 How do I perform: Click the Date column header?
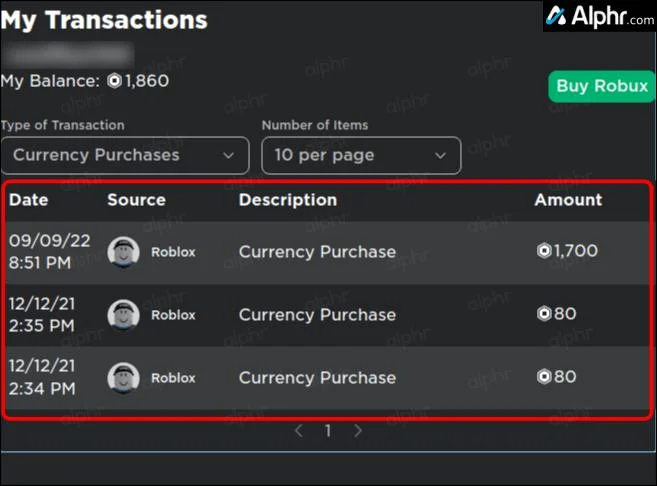(29, 200)
